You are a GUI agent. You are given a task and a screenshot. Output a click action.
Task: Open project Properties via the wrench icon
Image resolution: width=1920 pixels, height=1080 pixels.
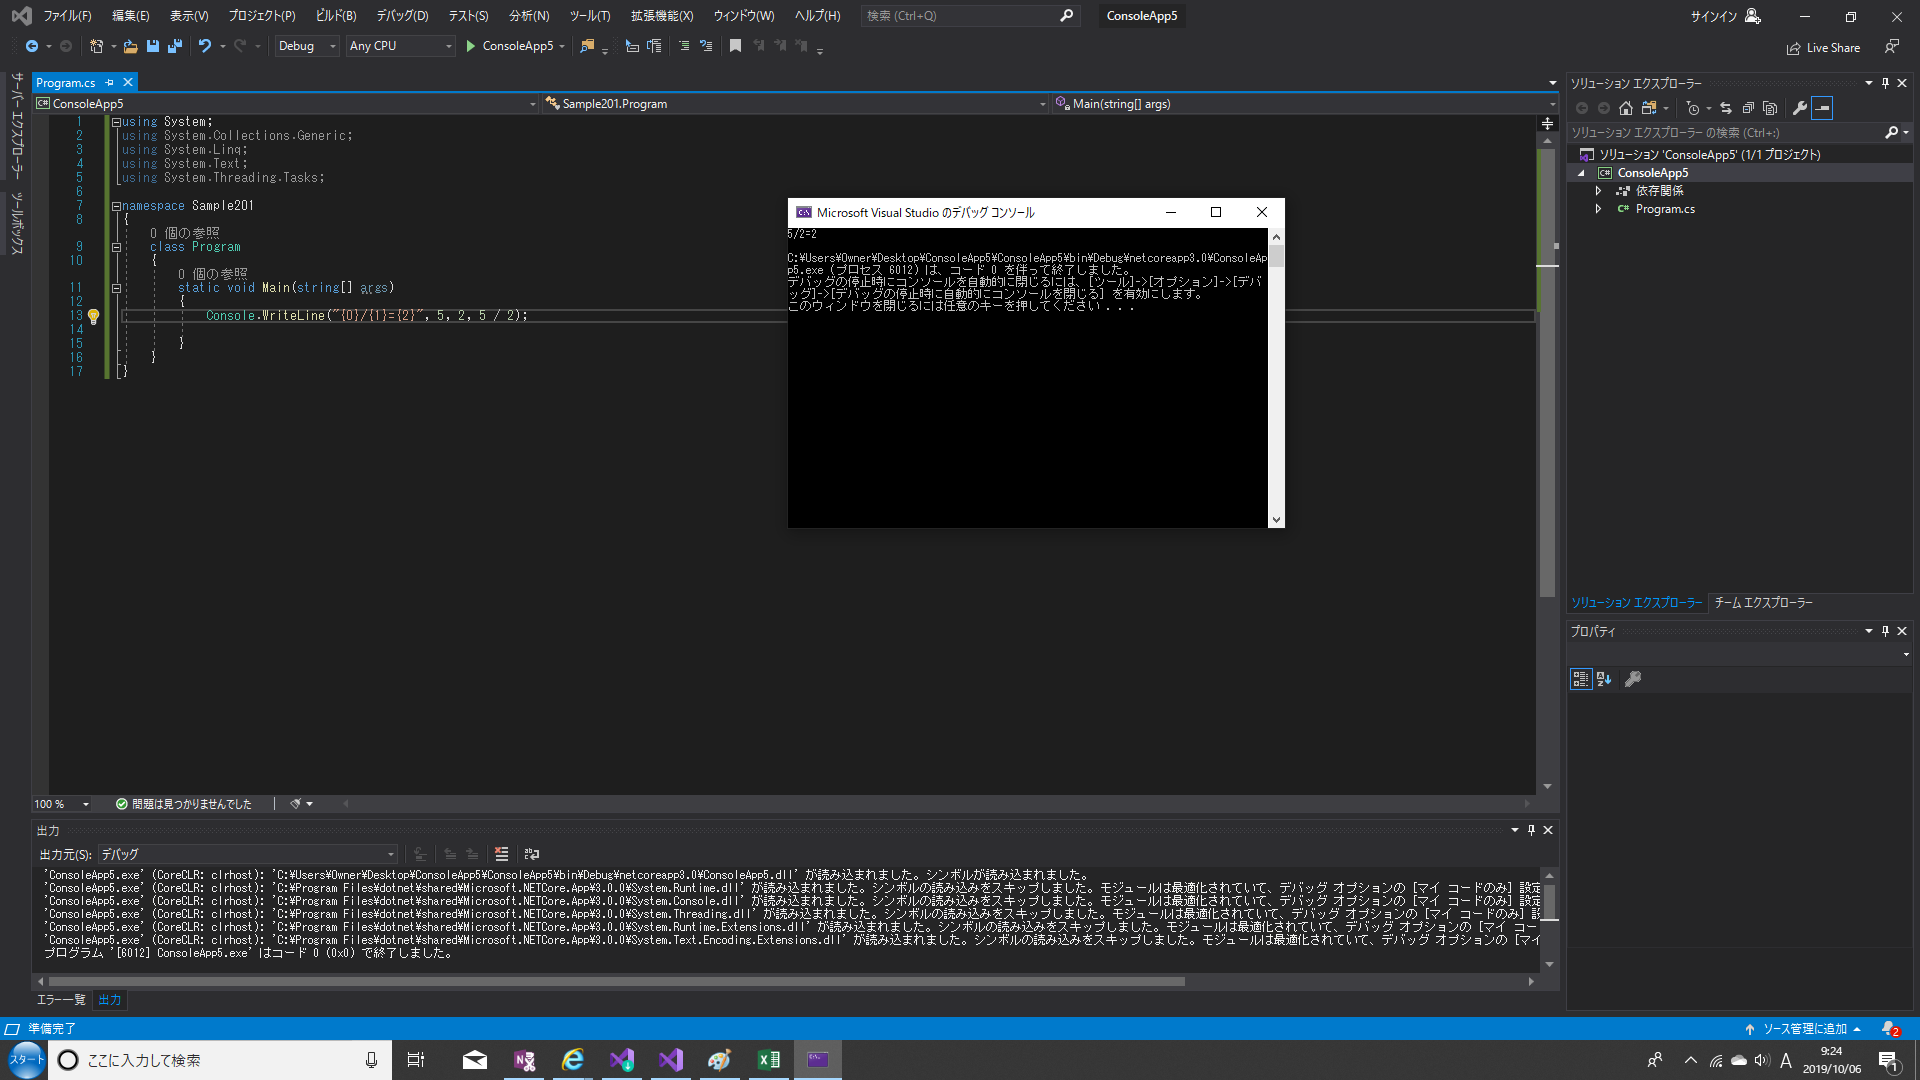[1800, 108]
